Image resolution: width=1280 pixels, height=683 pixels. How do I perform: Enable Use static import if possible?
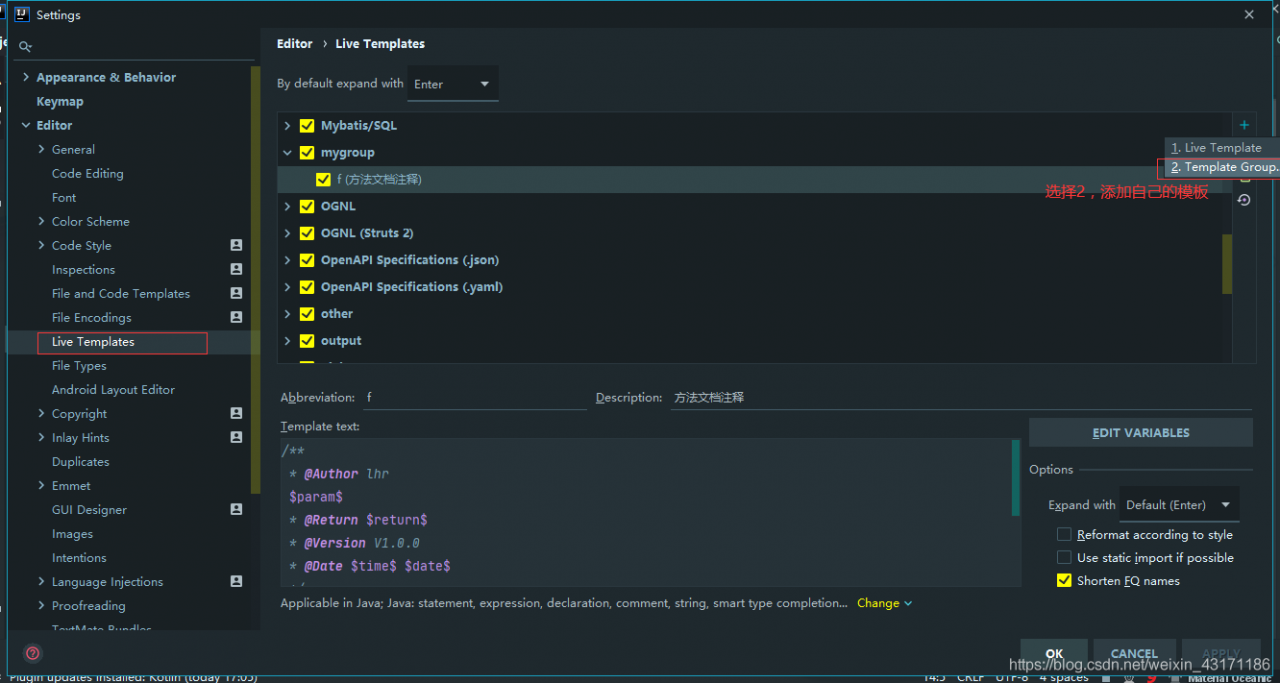click(x=1064, y=558)
